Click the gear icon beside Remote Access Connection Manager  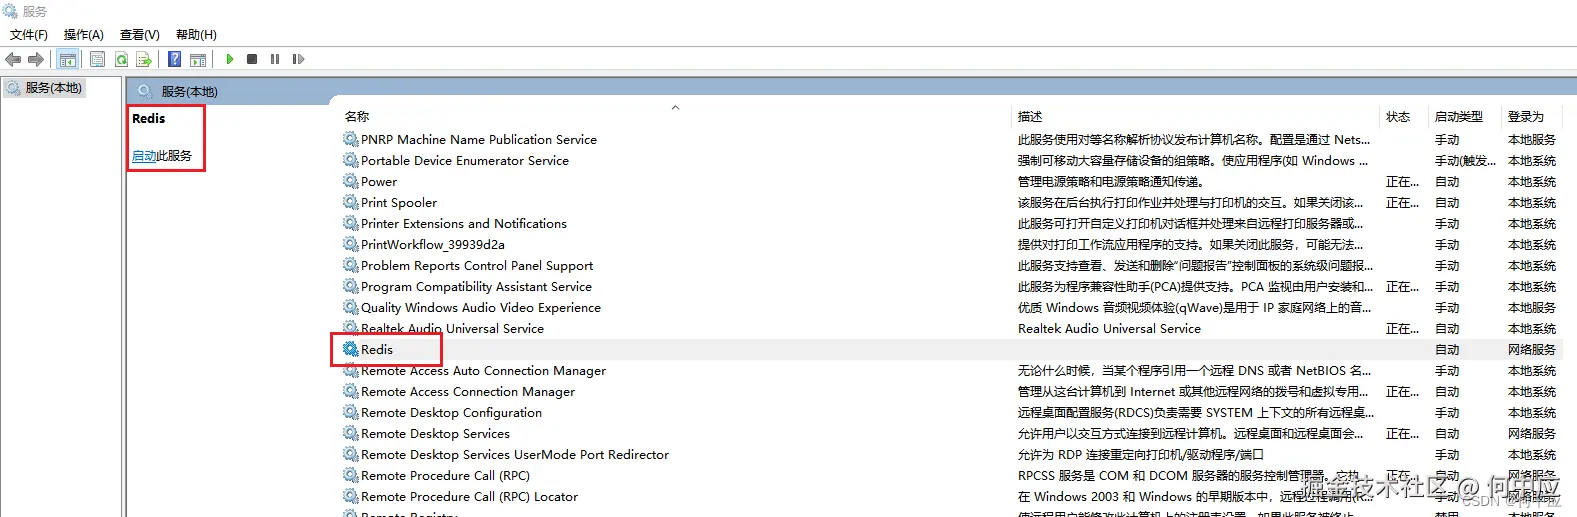coord(350,391)
